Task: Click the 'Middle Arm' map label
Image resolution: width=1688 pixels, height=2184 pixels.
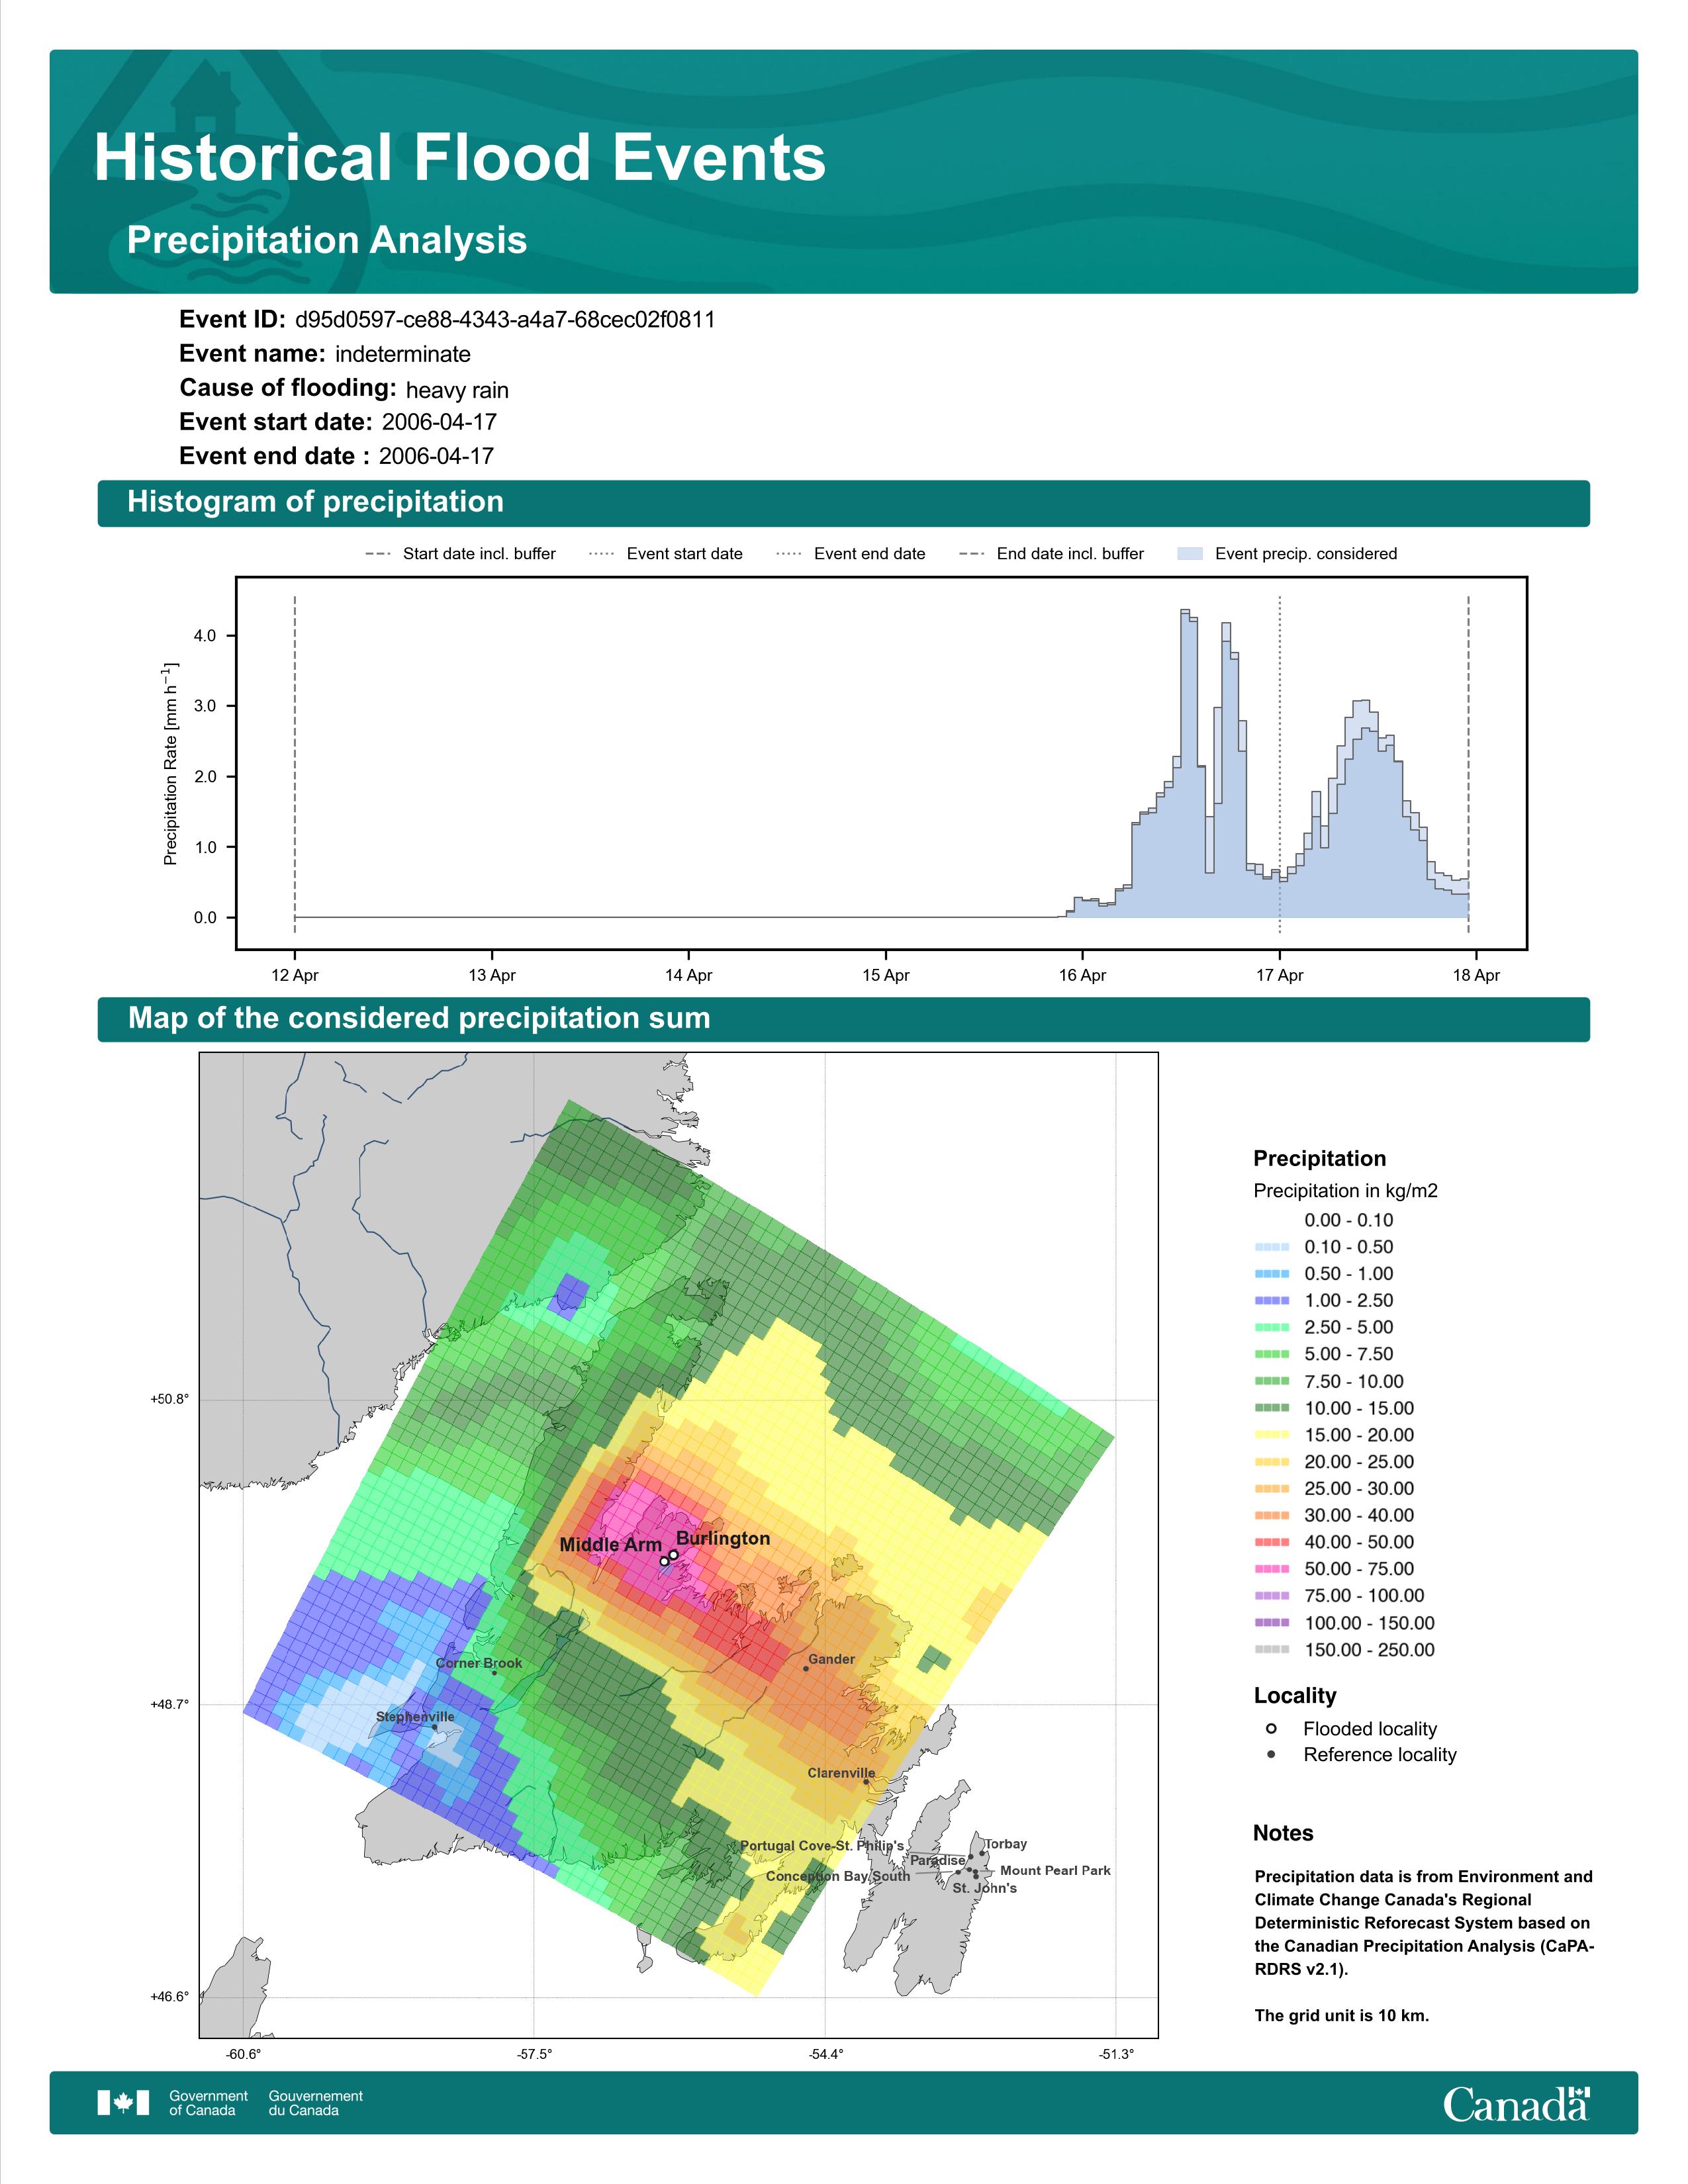Action: (610, 1545)
